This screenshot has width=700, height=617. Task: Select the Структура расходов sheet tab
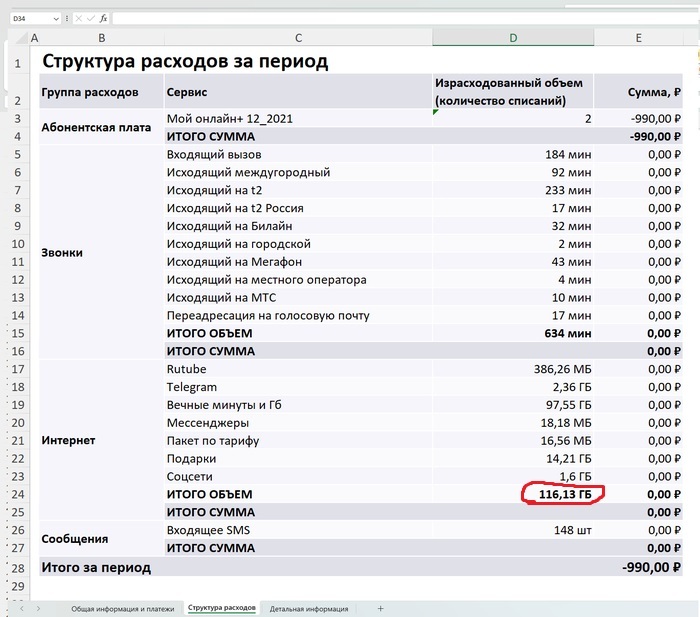point(222,608)
